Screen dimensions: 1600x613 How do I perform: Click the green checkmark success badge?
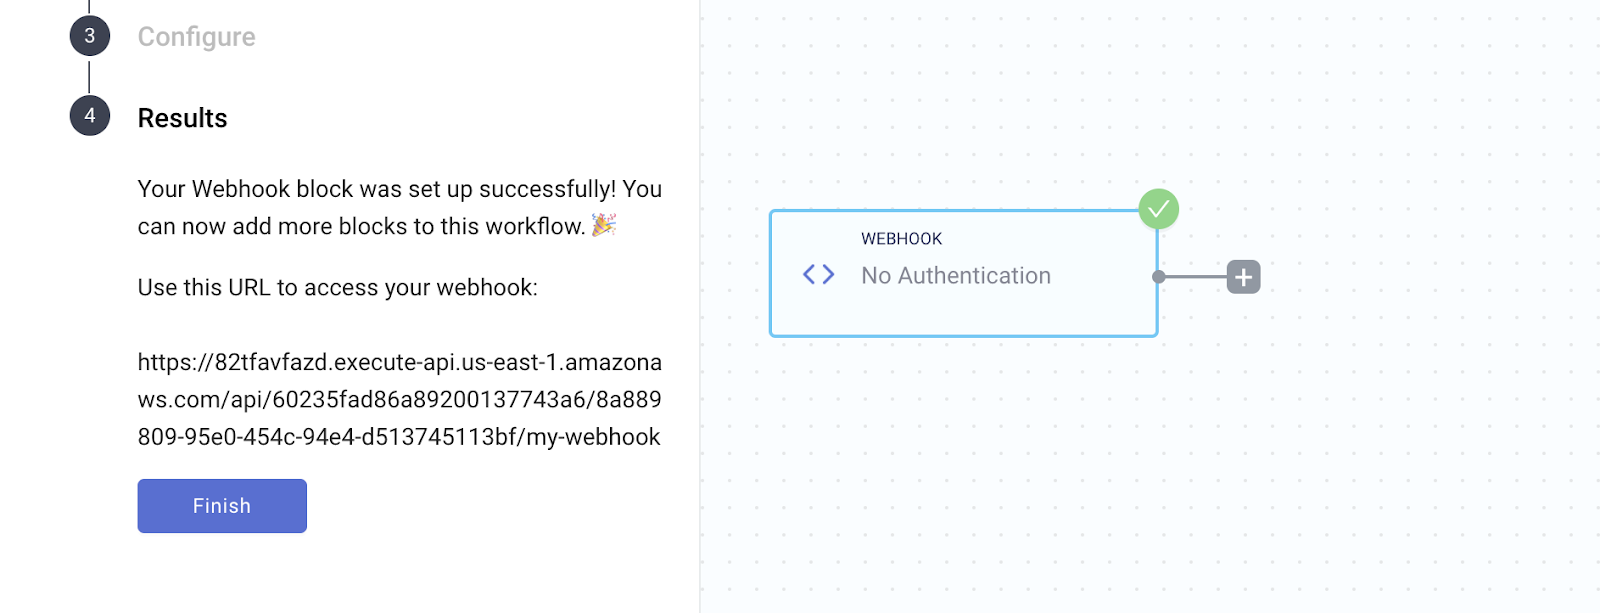pos(1158,209)
